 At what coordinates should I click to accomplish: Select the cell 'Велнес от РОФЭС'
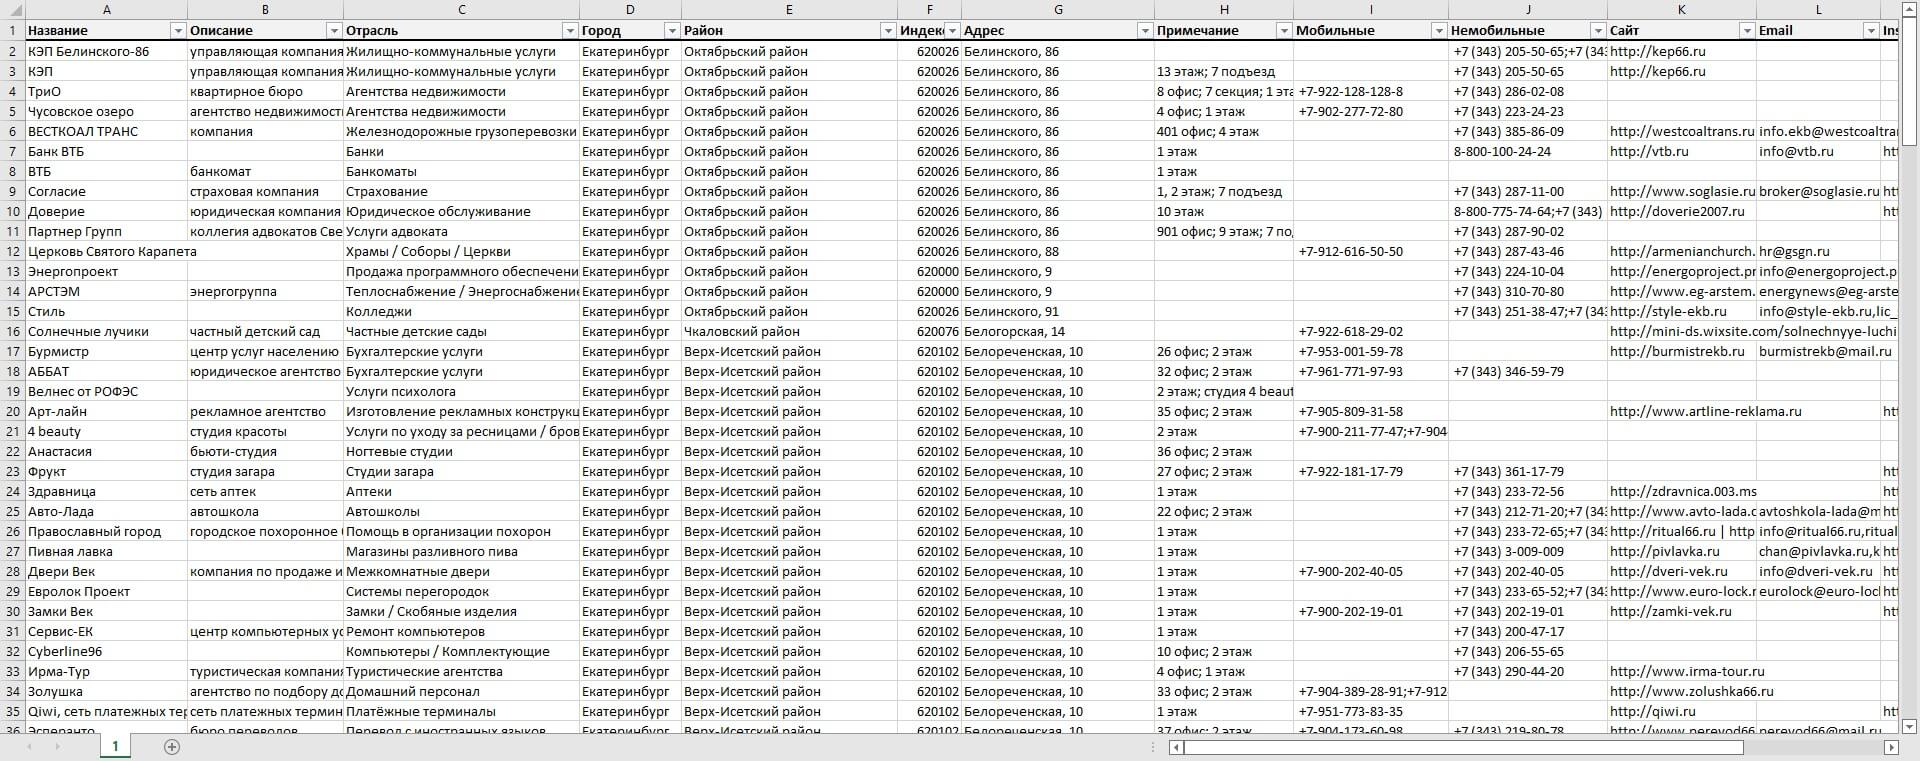(106, 391)
